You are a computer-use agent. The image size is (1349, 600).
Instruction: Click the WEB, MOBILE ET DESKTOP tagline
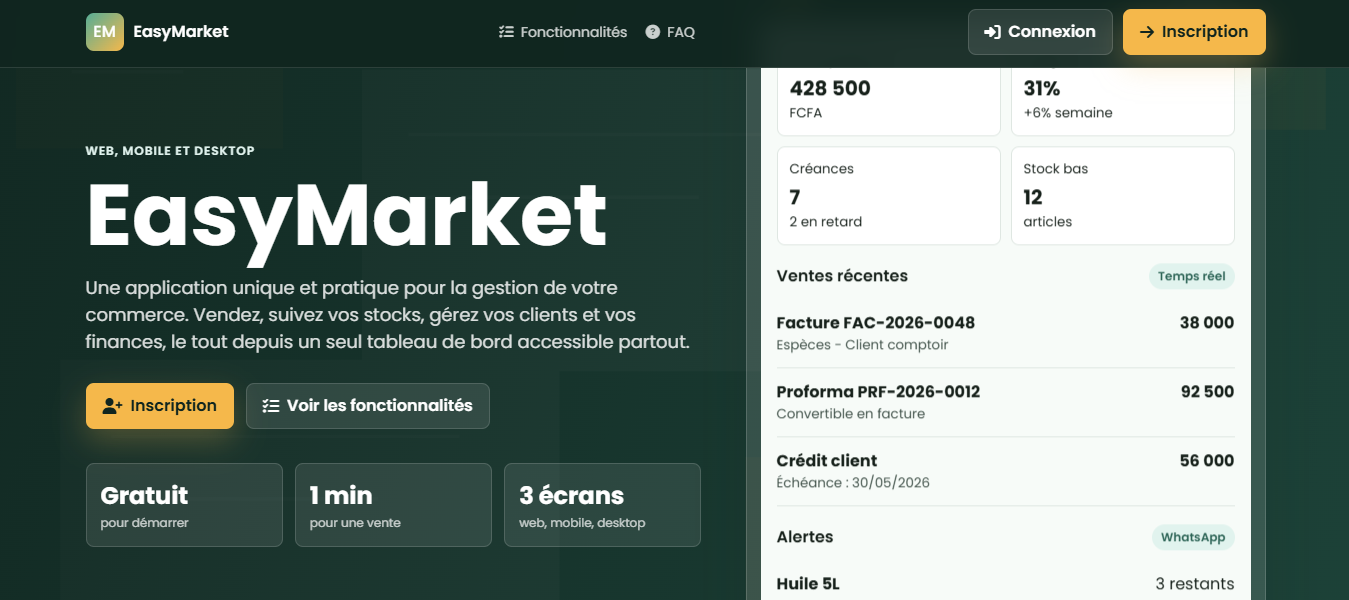tap(170, 151)
